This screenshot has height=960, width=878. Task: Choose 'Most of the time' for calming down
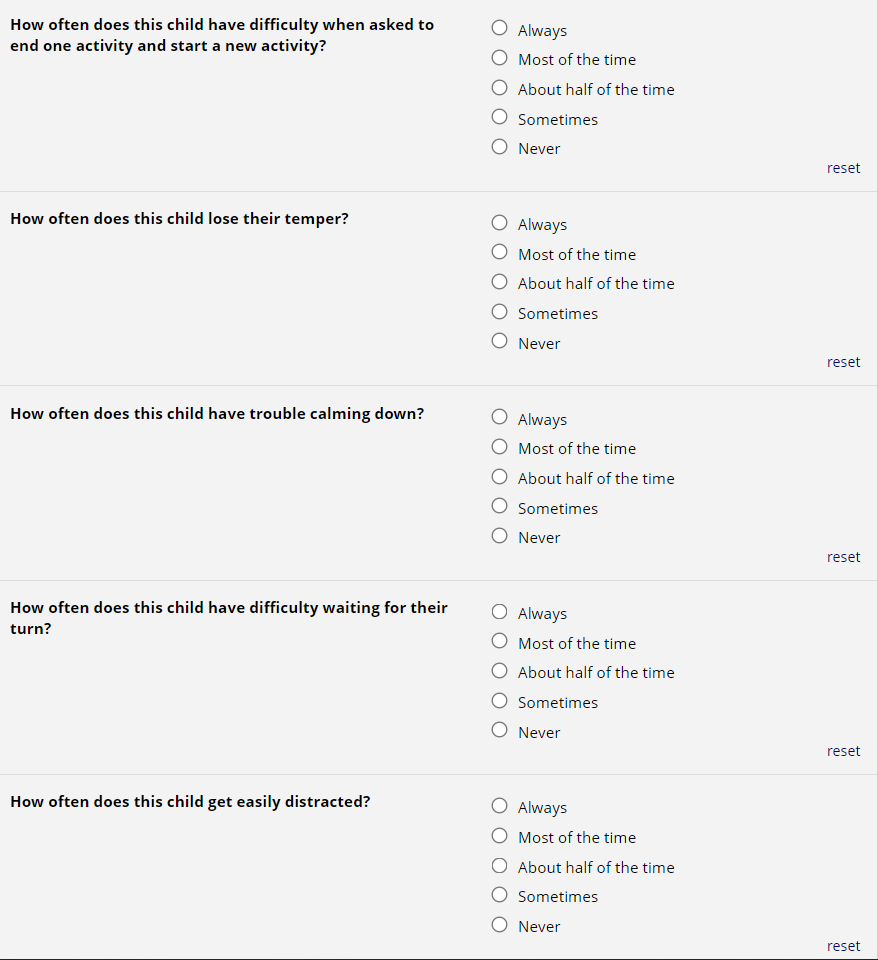[x=500, y=448]
